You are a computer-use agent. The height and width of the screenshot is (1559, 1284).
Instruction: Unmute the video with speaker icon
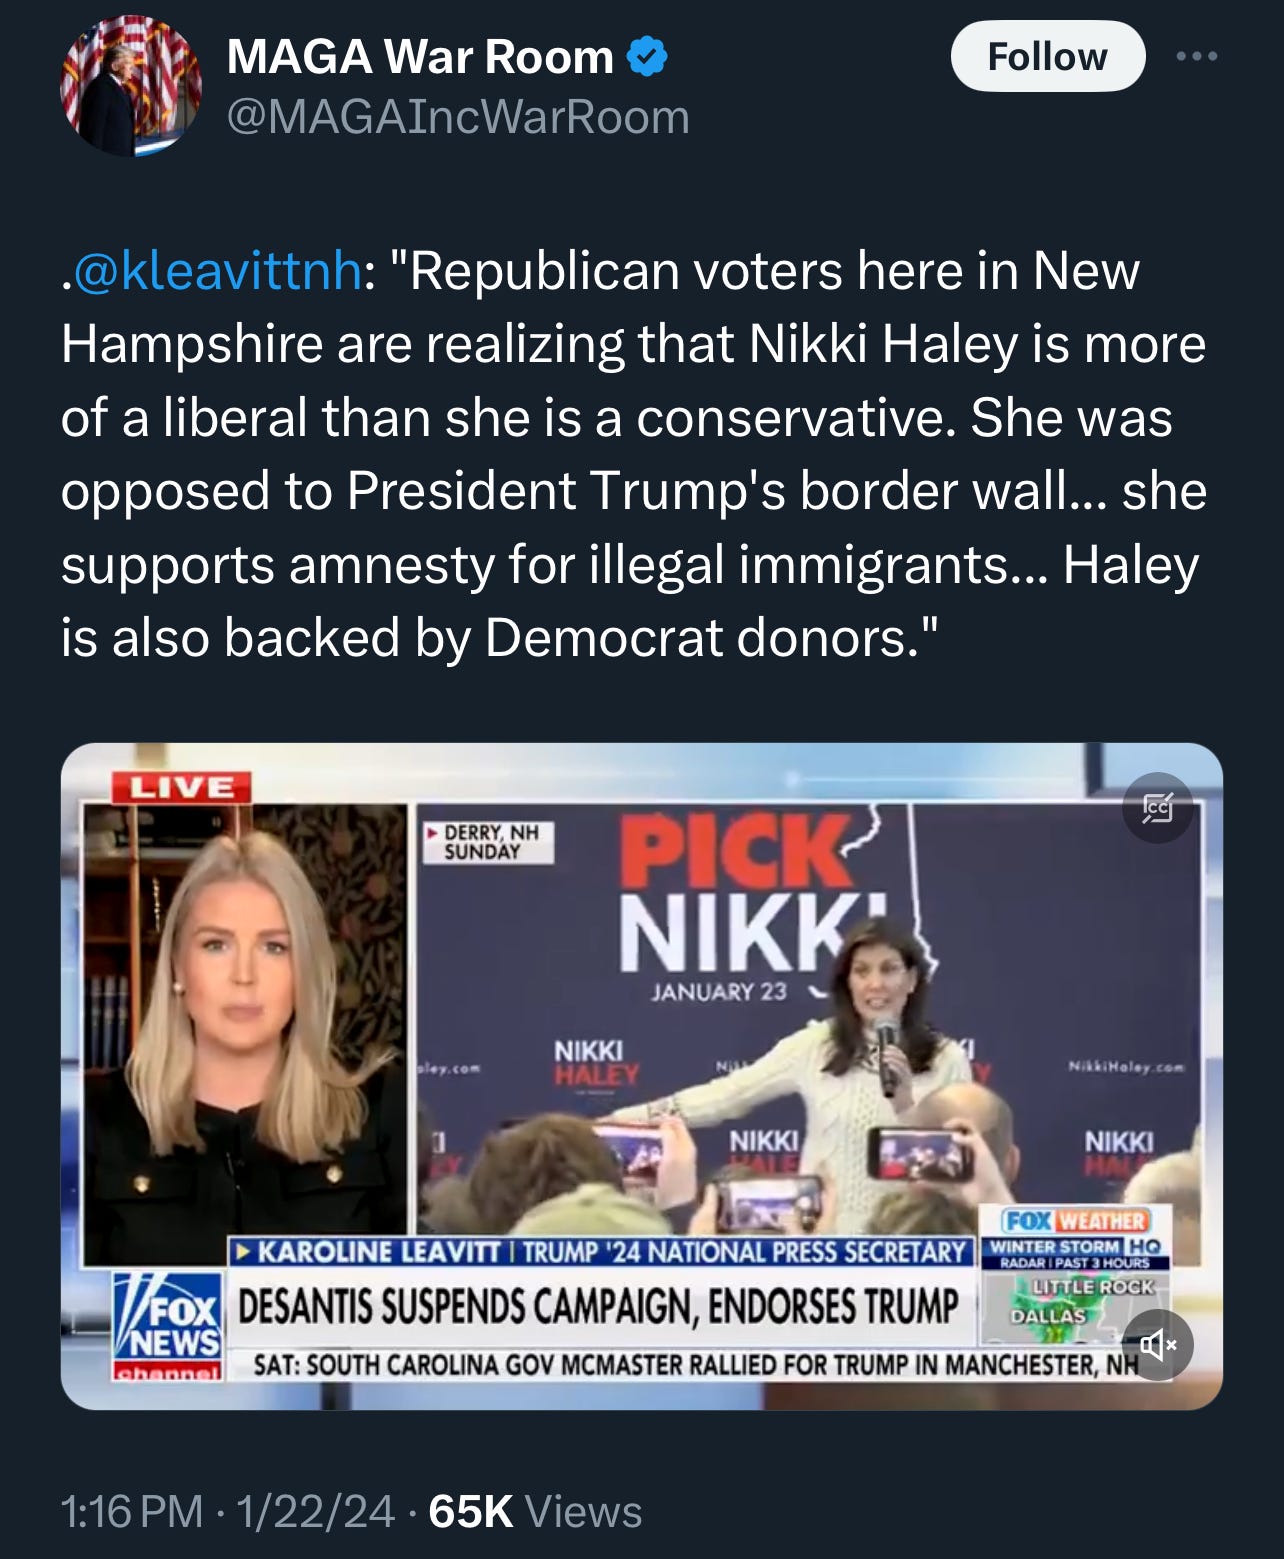(x=1158, y=1345)
